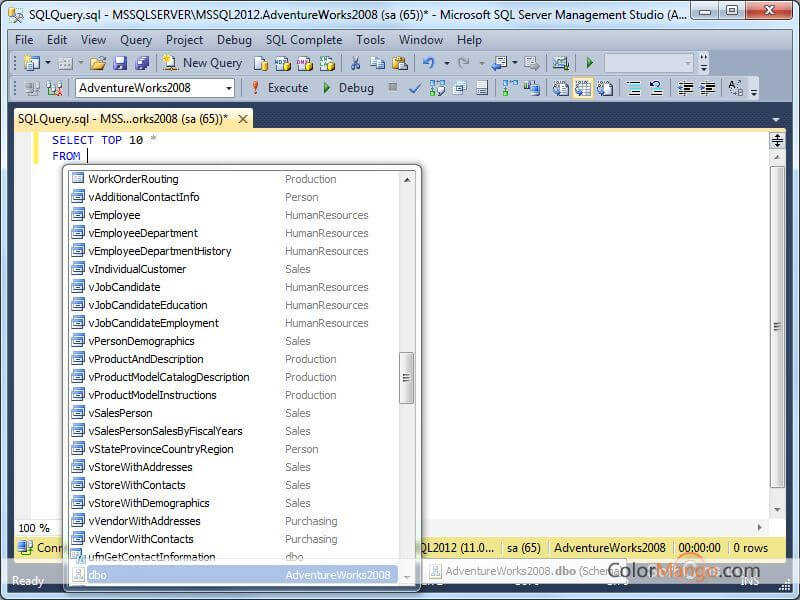Open the Debug menu
The image size is (800, 600).
tap(234, 40)
